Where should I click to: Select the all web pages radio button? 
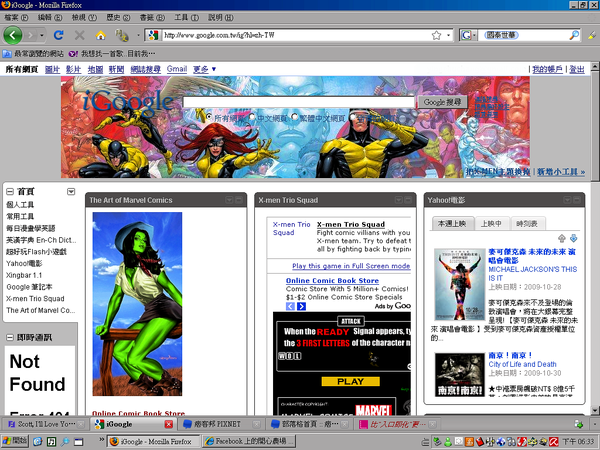[209, 116]
